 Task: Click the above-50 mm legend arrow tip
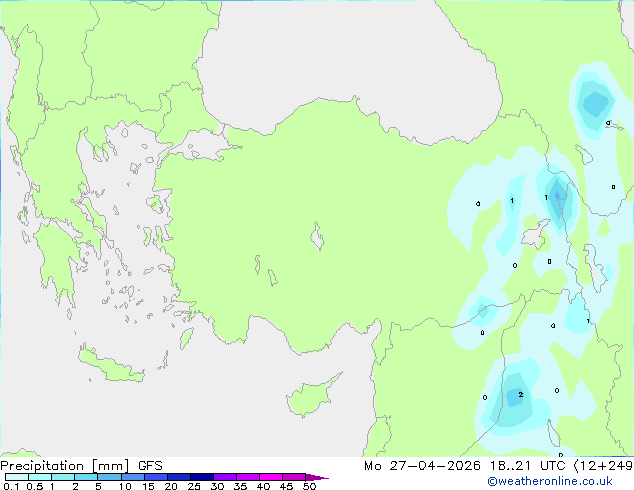[x=317, y=477]
